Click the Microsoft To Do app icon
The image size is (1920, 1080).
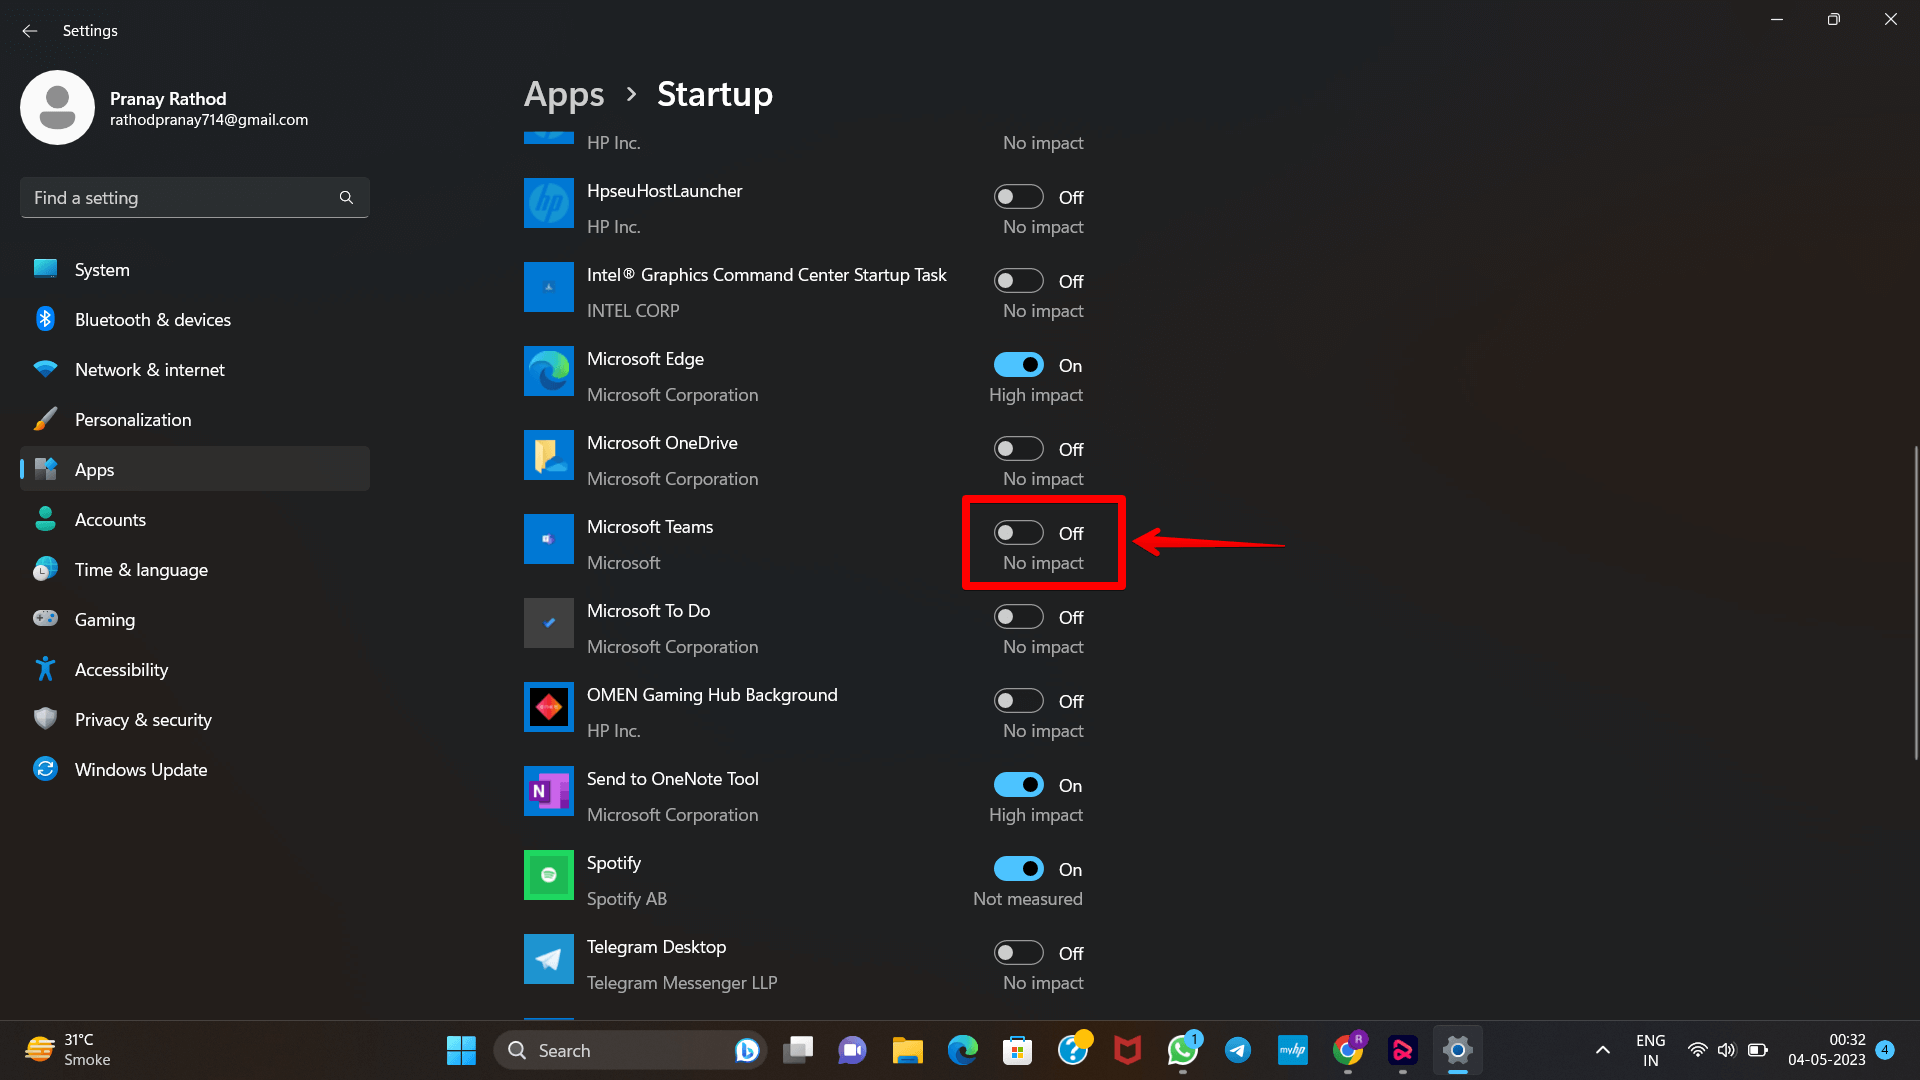coord(548,623)
